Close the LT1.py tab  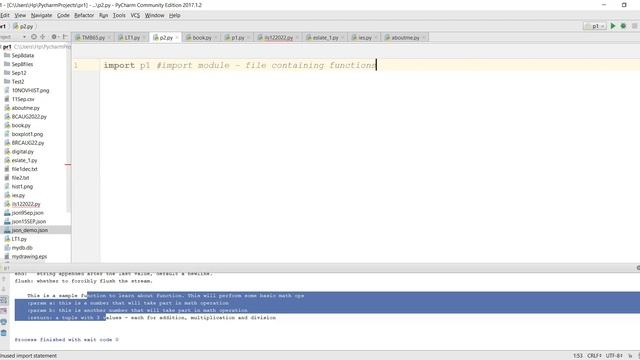click(144, 38)
